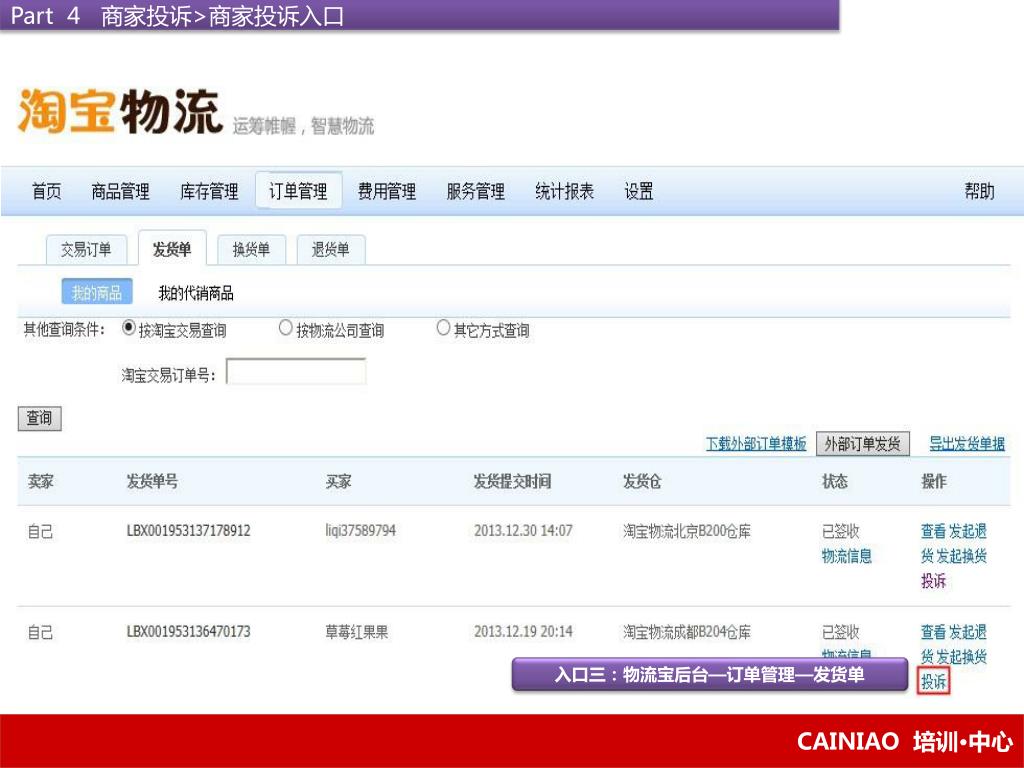Click the 状态 column header

tap(835, 482)
